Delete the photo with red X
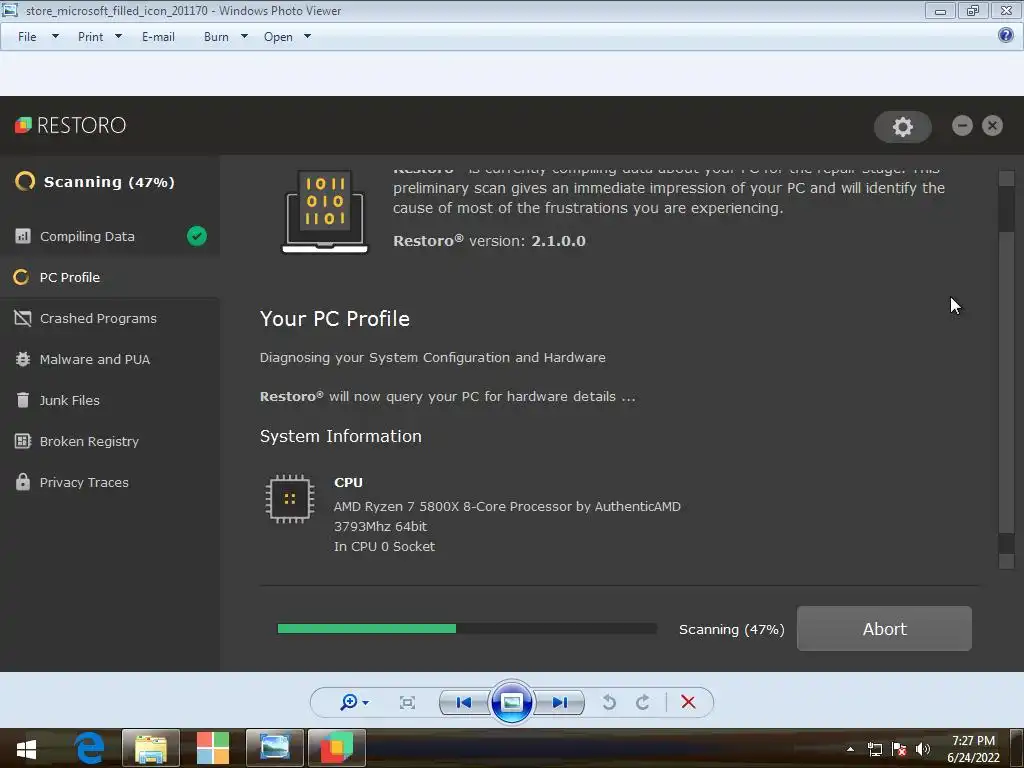Screen dimensions: 1024x768 point(688,702)
